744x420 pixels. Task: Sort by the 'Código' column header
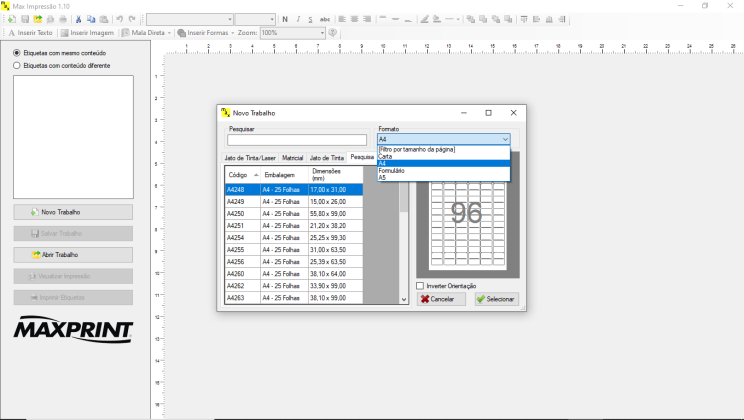tap(242, 175)
